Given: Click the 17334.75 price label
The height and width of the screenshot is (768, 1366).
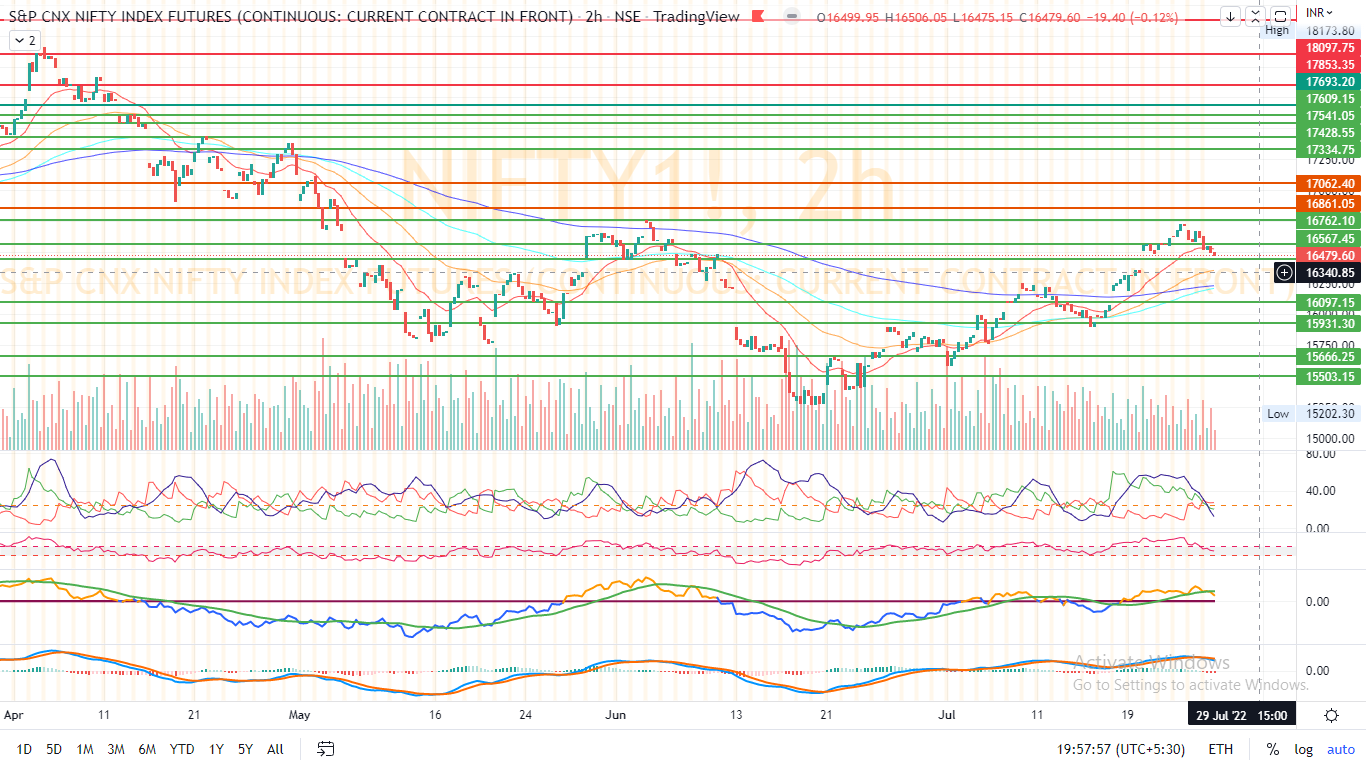Looking at the screenshot, I should [x=1330, y=150].
